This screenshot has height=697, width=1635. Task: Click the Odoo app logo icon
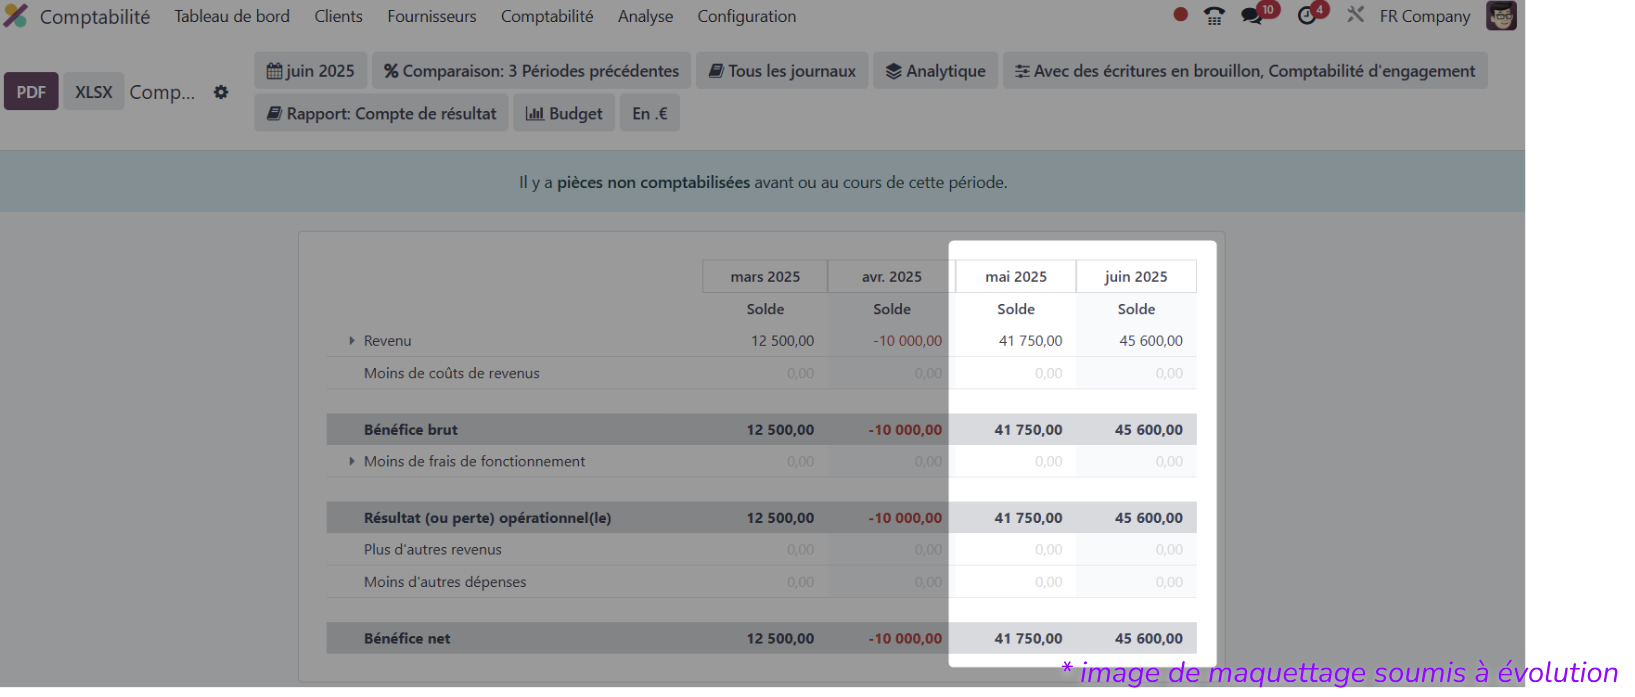(16, 16)
